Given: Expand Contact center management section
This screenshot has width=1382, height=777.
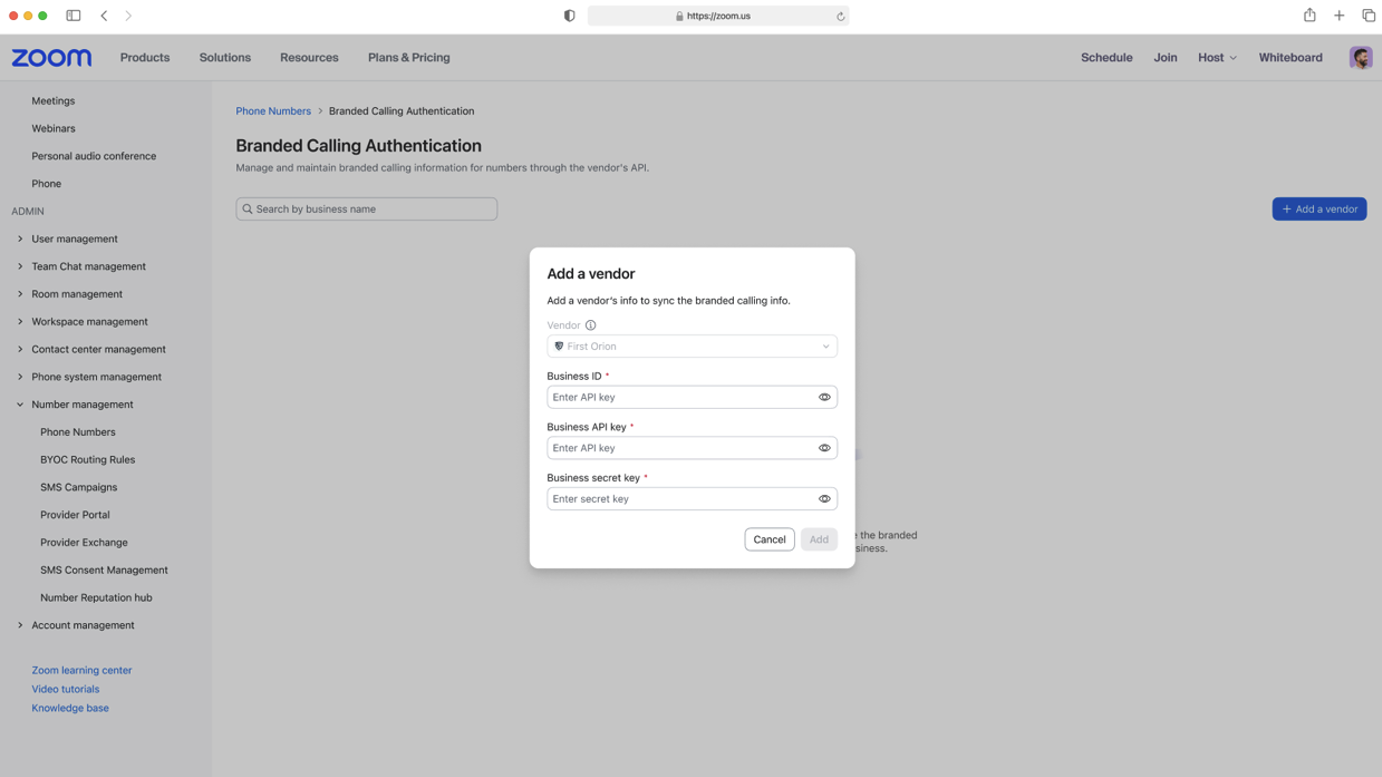Looking at the screenshot, I should pos(20,349).
